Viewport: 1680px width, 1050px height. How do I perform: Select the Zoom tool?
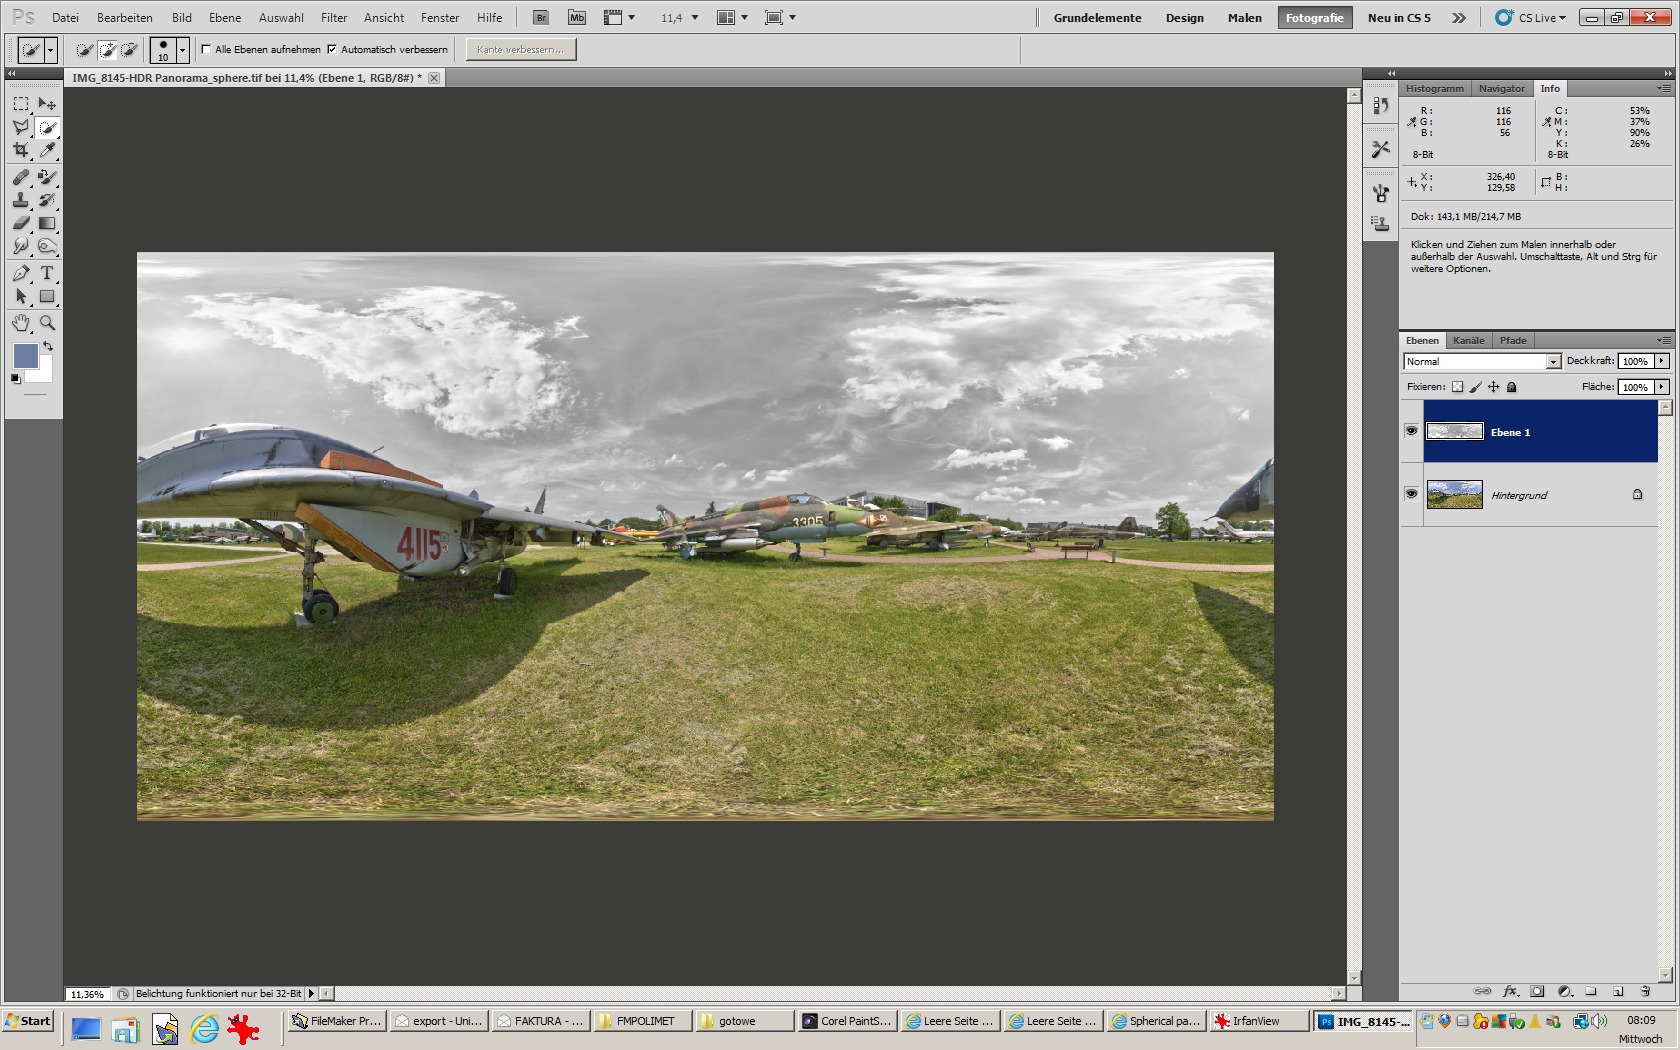[x=47, y=323]
